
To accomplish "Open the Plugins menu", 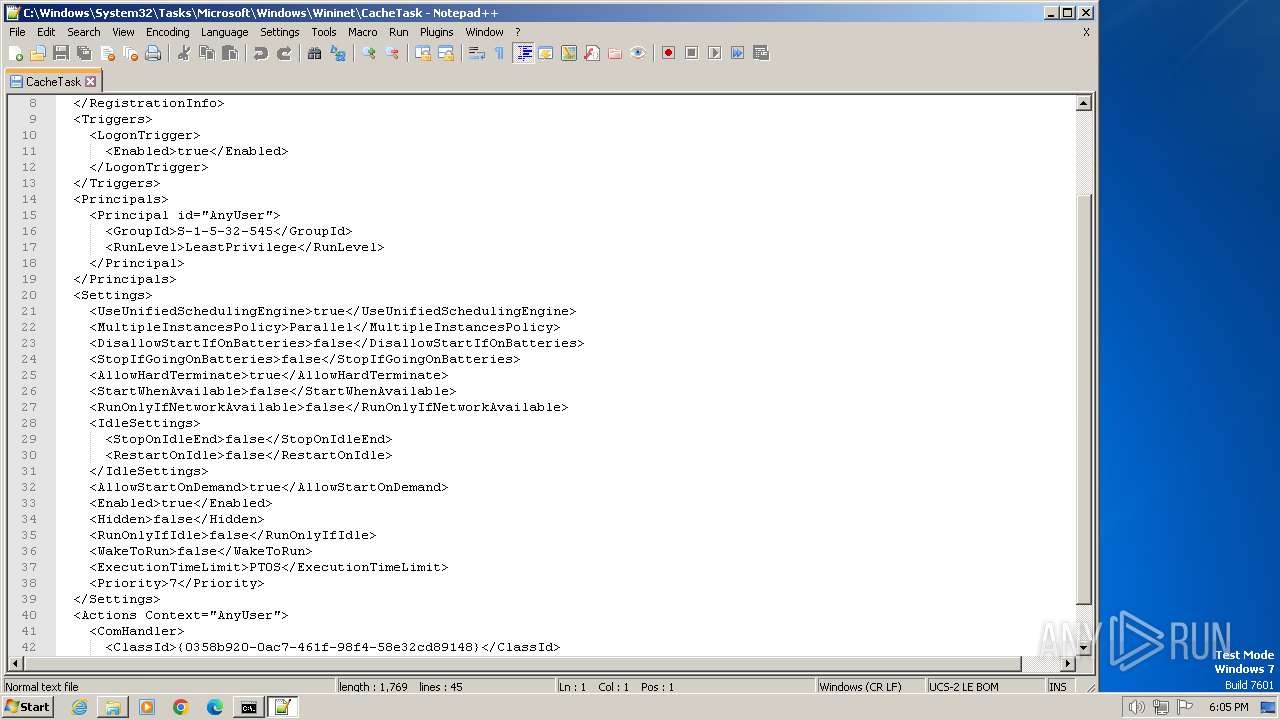I will pos(436,32).
